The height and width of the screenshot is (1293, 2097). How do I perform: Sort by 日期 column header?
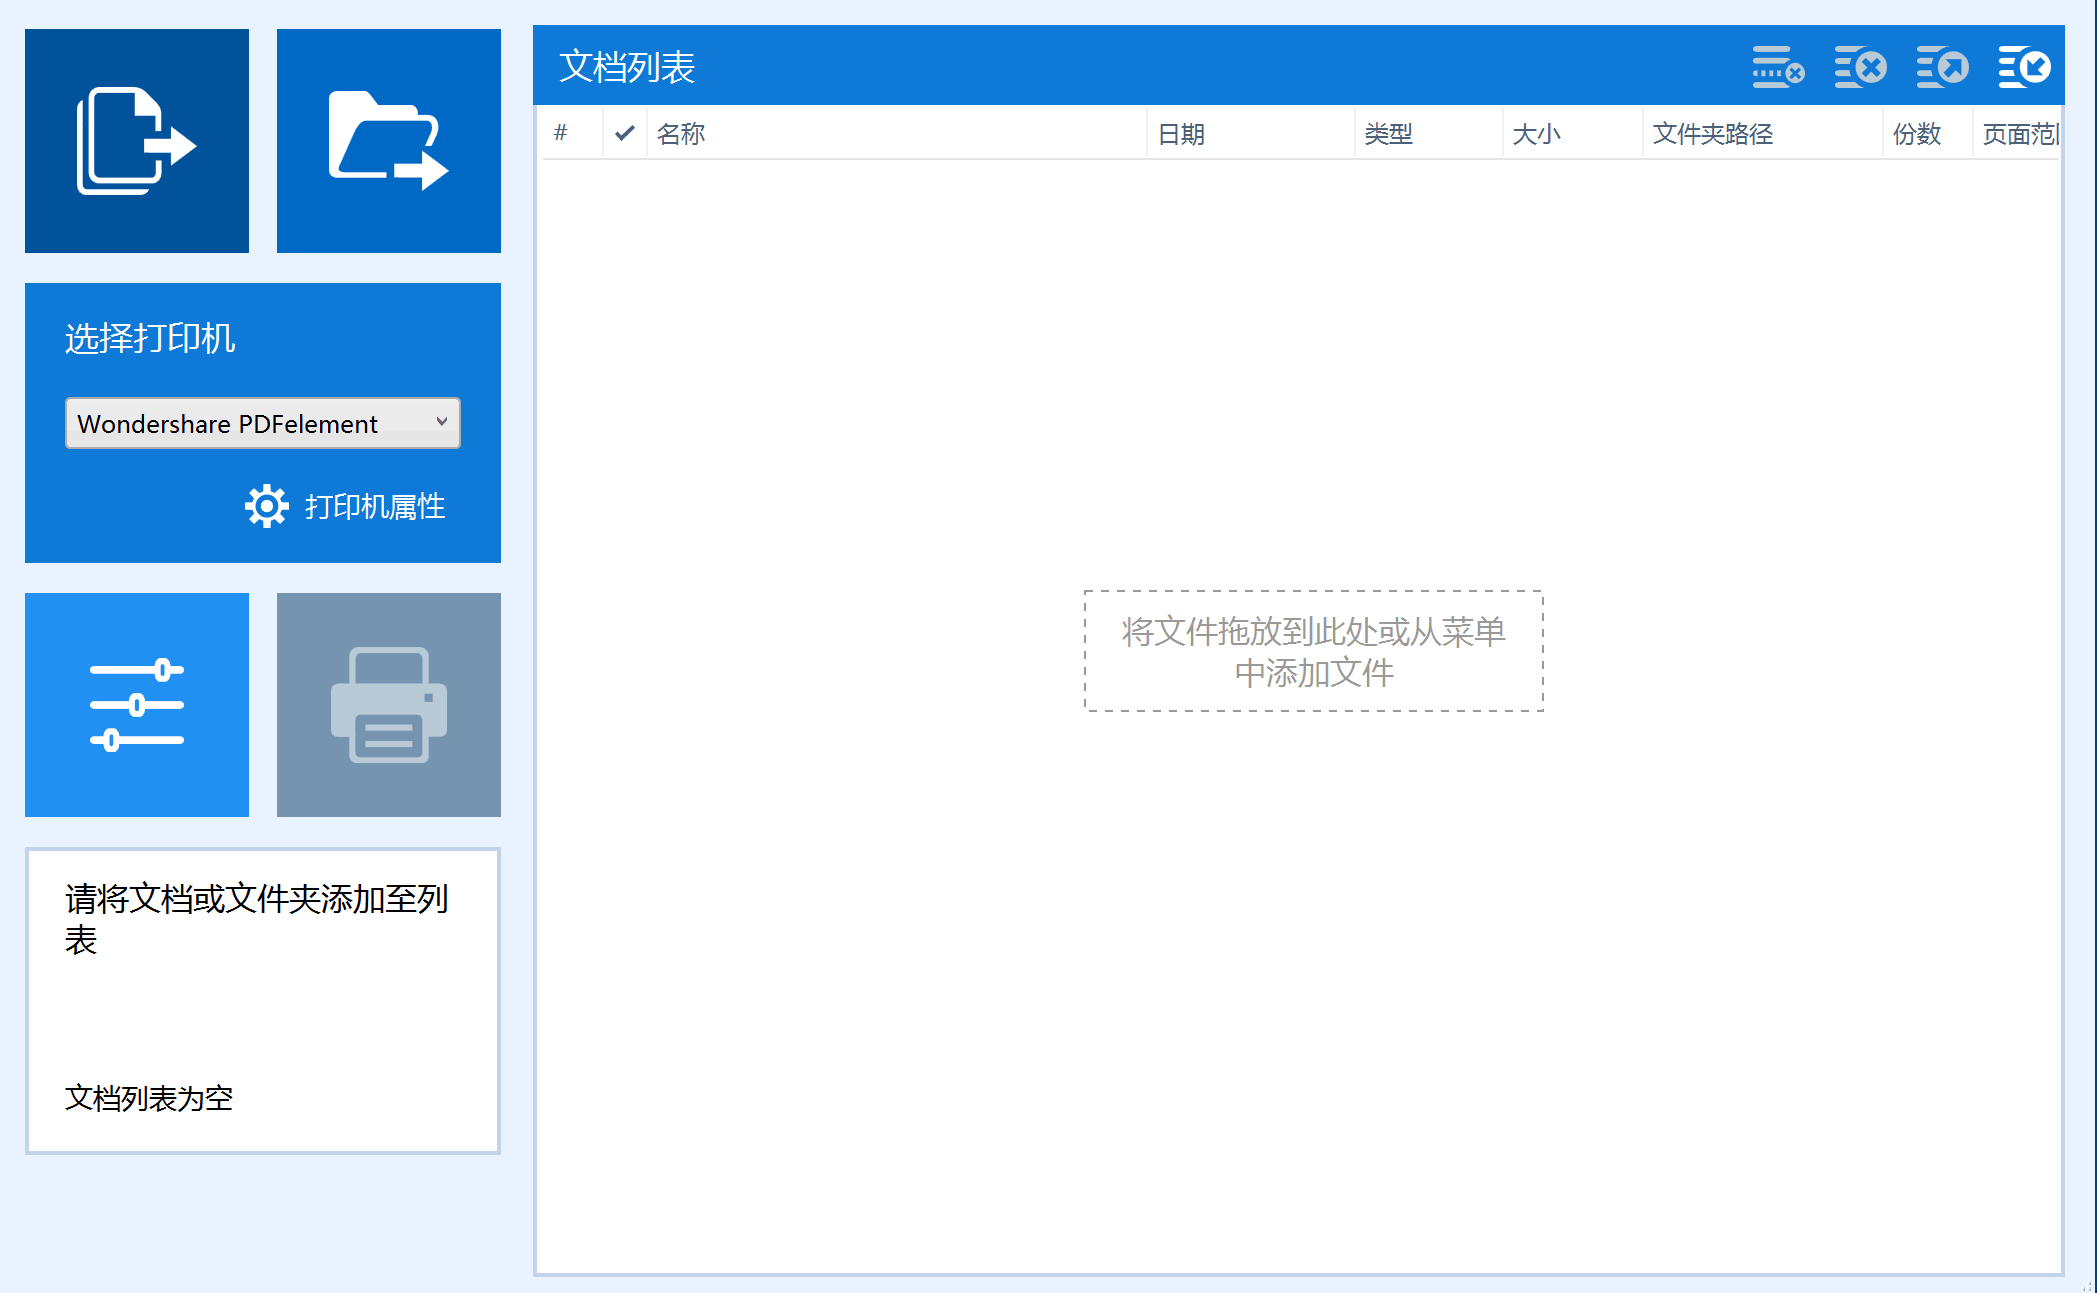(1181, 133)
